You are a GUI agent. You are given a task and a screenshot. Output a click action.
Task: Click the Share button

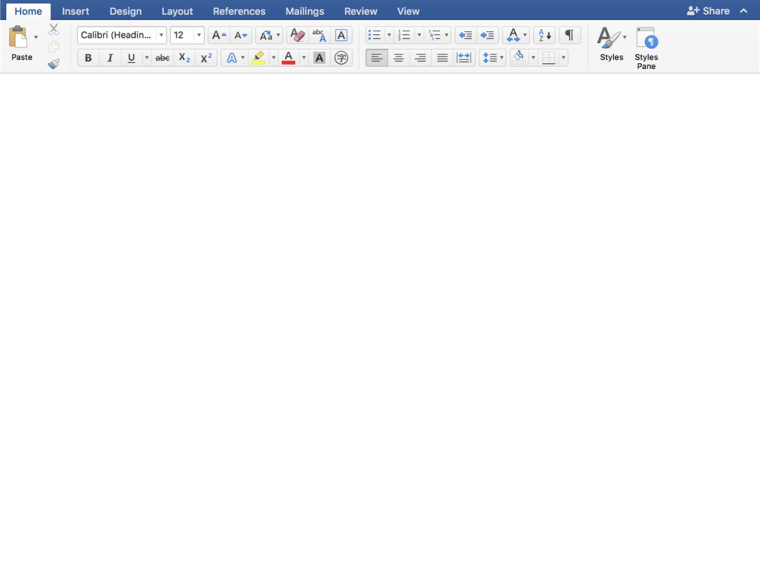pyautogui.click(x=708, y=11)
